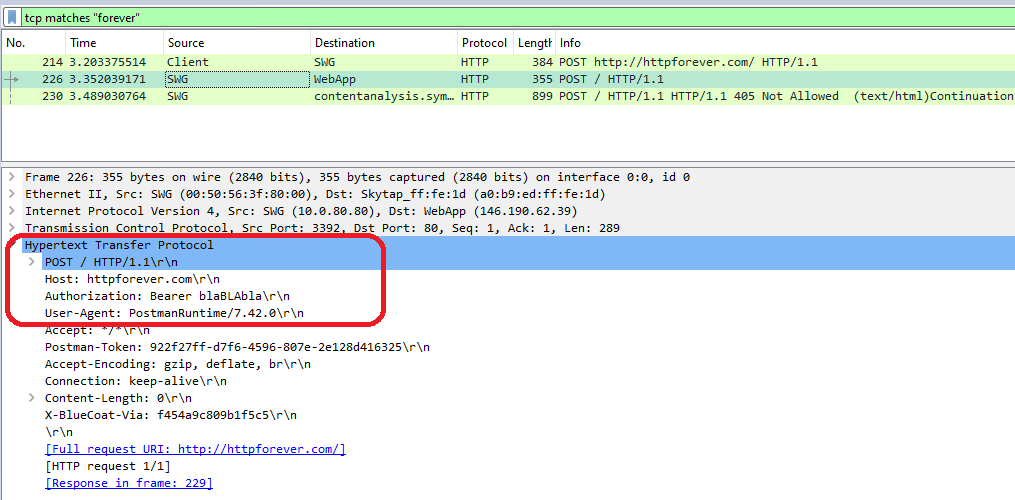Click the display filter bookmark icon

[11, 17]
